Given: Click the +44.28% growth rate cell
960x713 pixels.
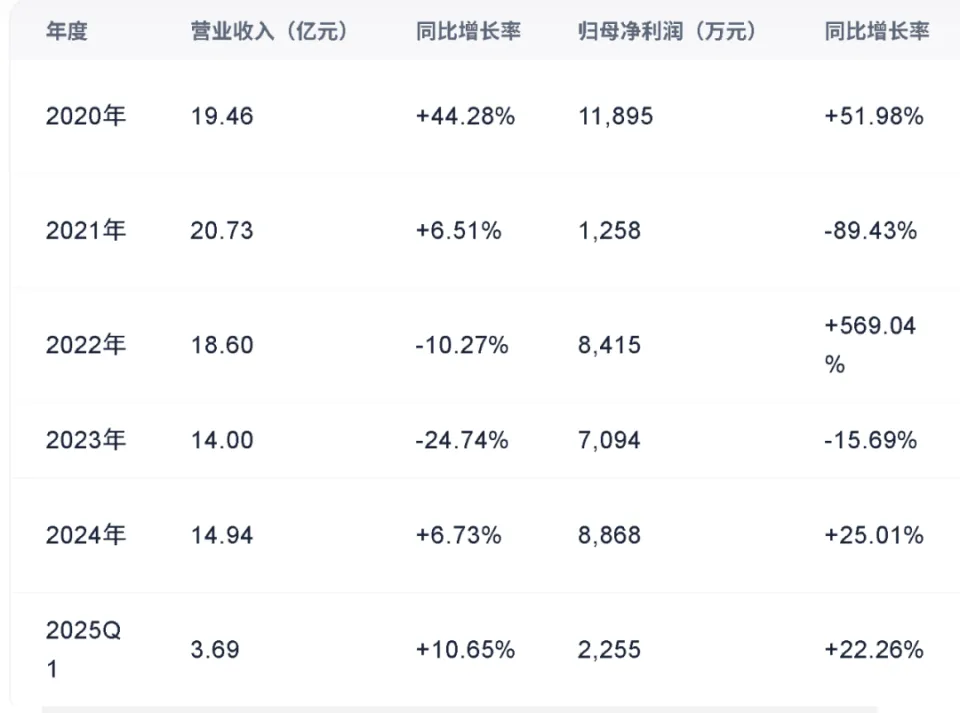Looking at the screenshot, I should point(465,116).
